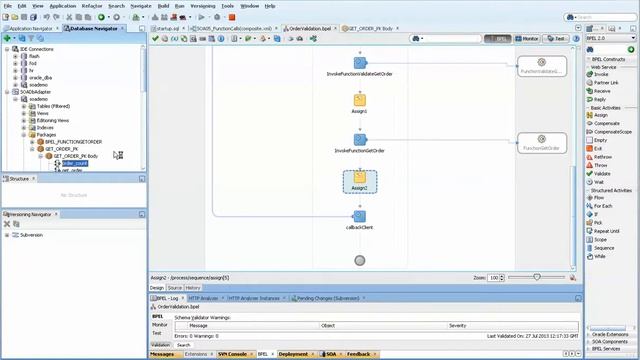This screenshot has width=640, height=360.
Task: Click the blue help question mark icon
Action: click(x=576, y=39)
